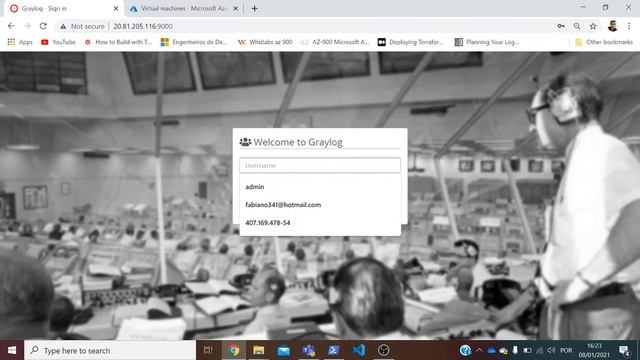Open 'Planning Your Log...' bookmark
The height and width of the screenshot is (360, 640).
tap(487, 42)
